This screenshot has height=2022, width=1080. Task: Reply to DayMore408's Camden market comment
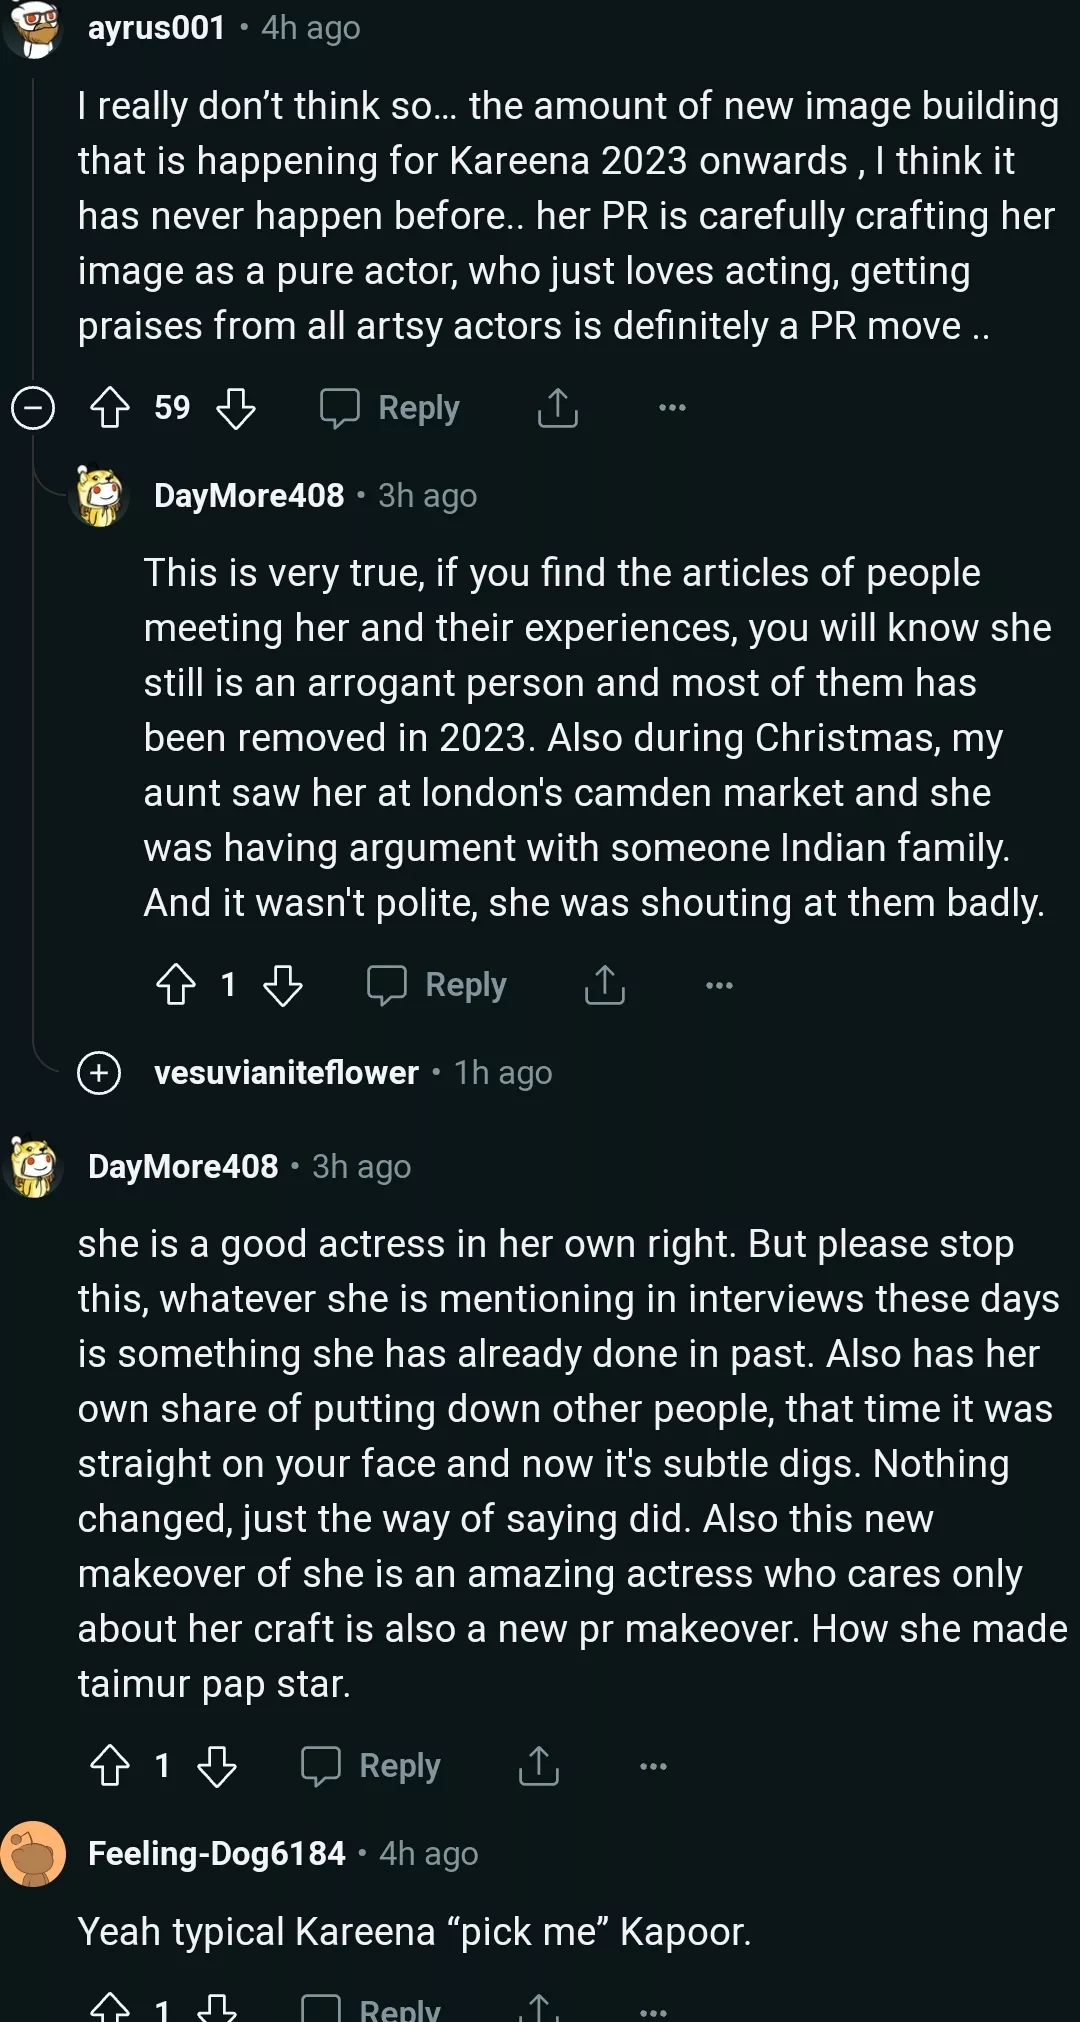437,985
